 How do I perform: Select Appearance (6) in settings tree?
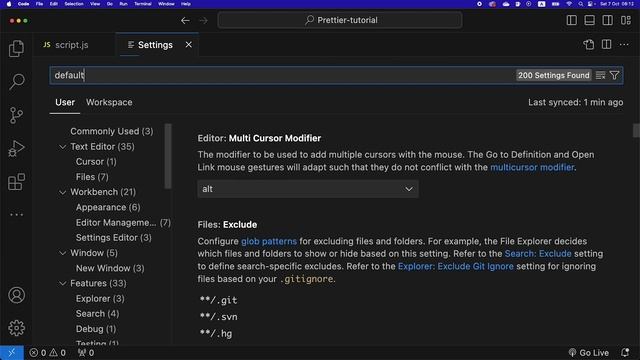108,207
